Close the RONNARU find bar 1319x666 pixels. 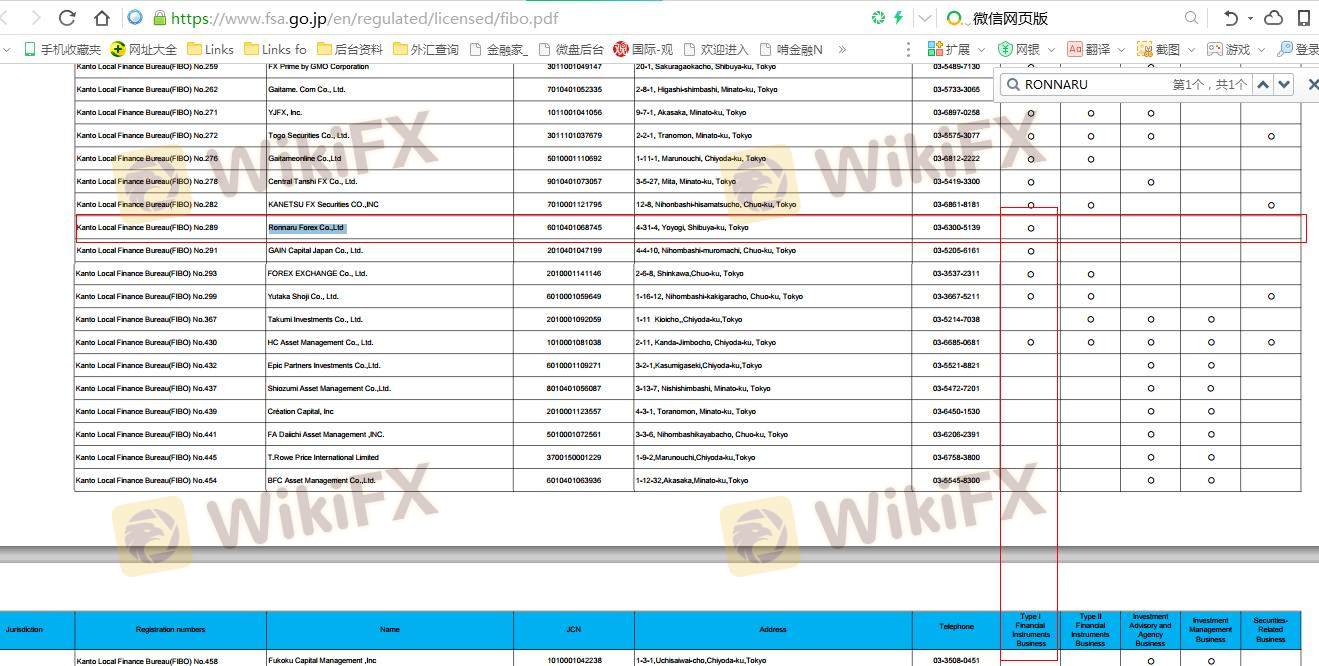(x=1312, y=85)
